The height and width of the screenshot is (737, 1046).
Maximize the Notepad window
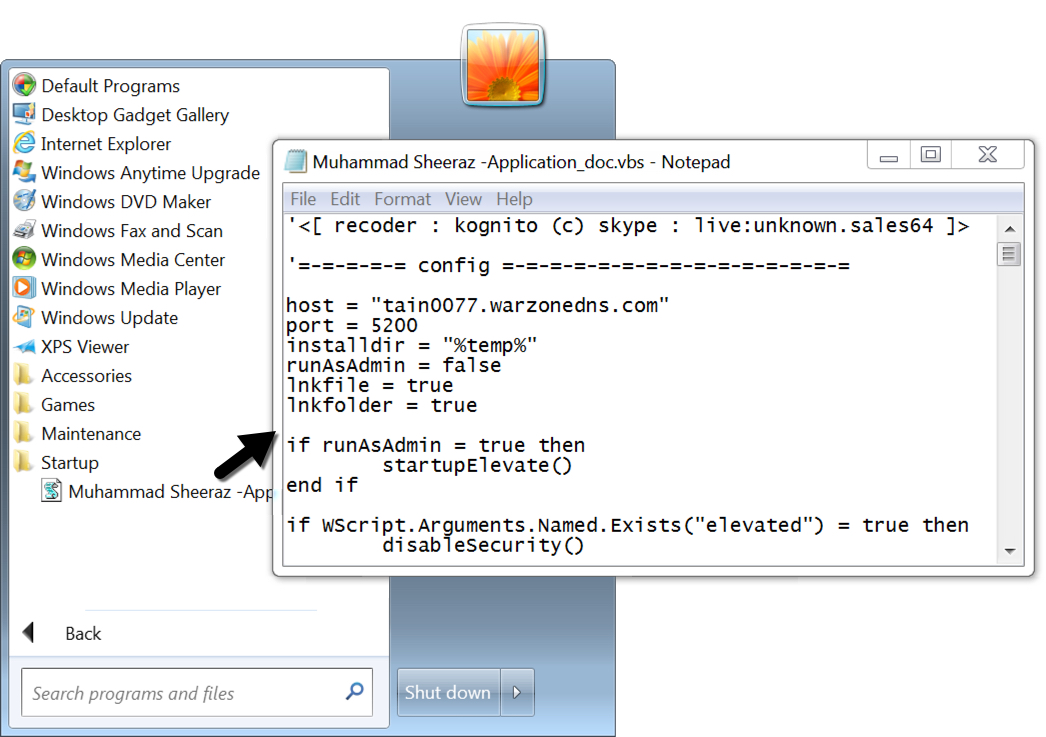[931, 155]
